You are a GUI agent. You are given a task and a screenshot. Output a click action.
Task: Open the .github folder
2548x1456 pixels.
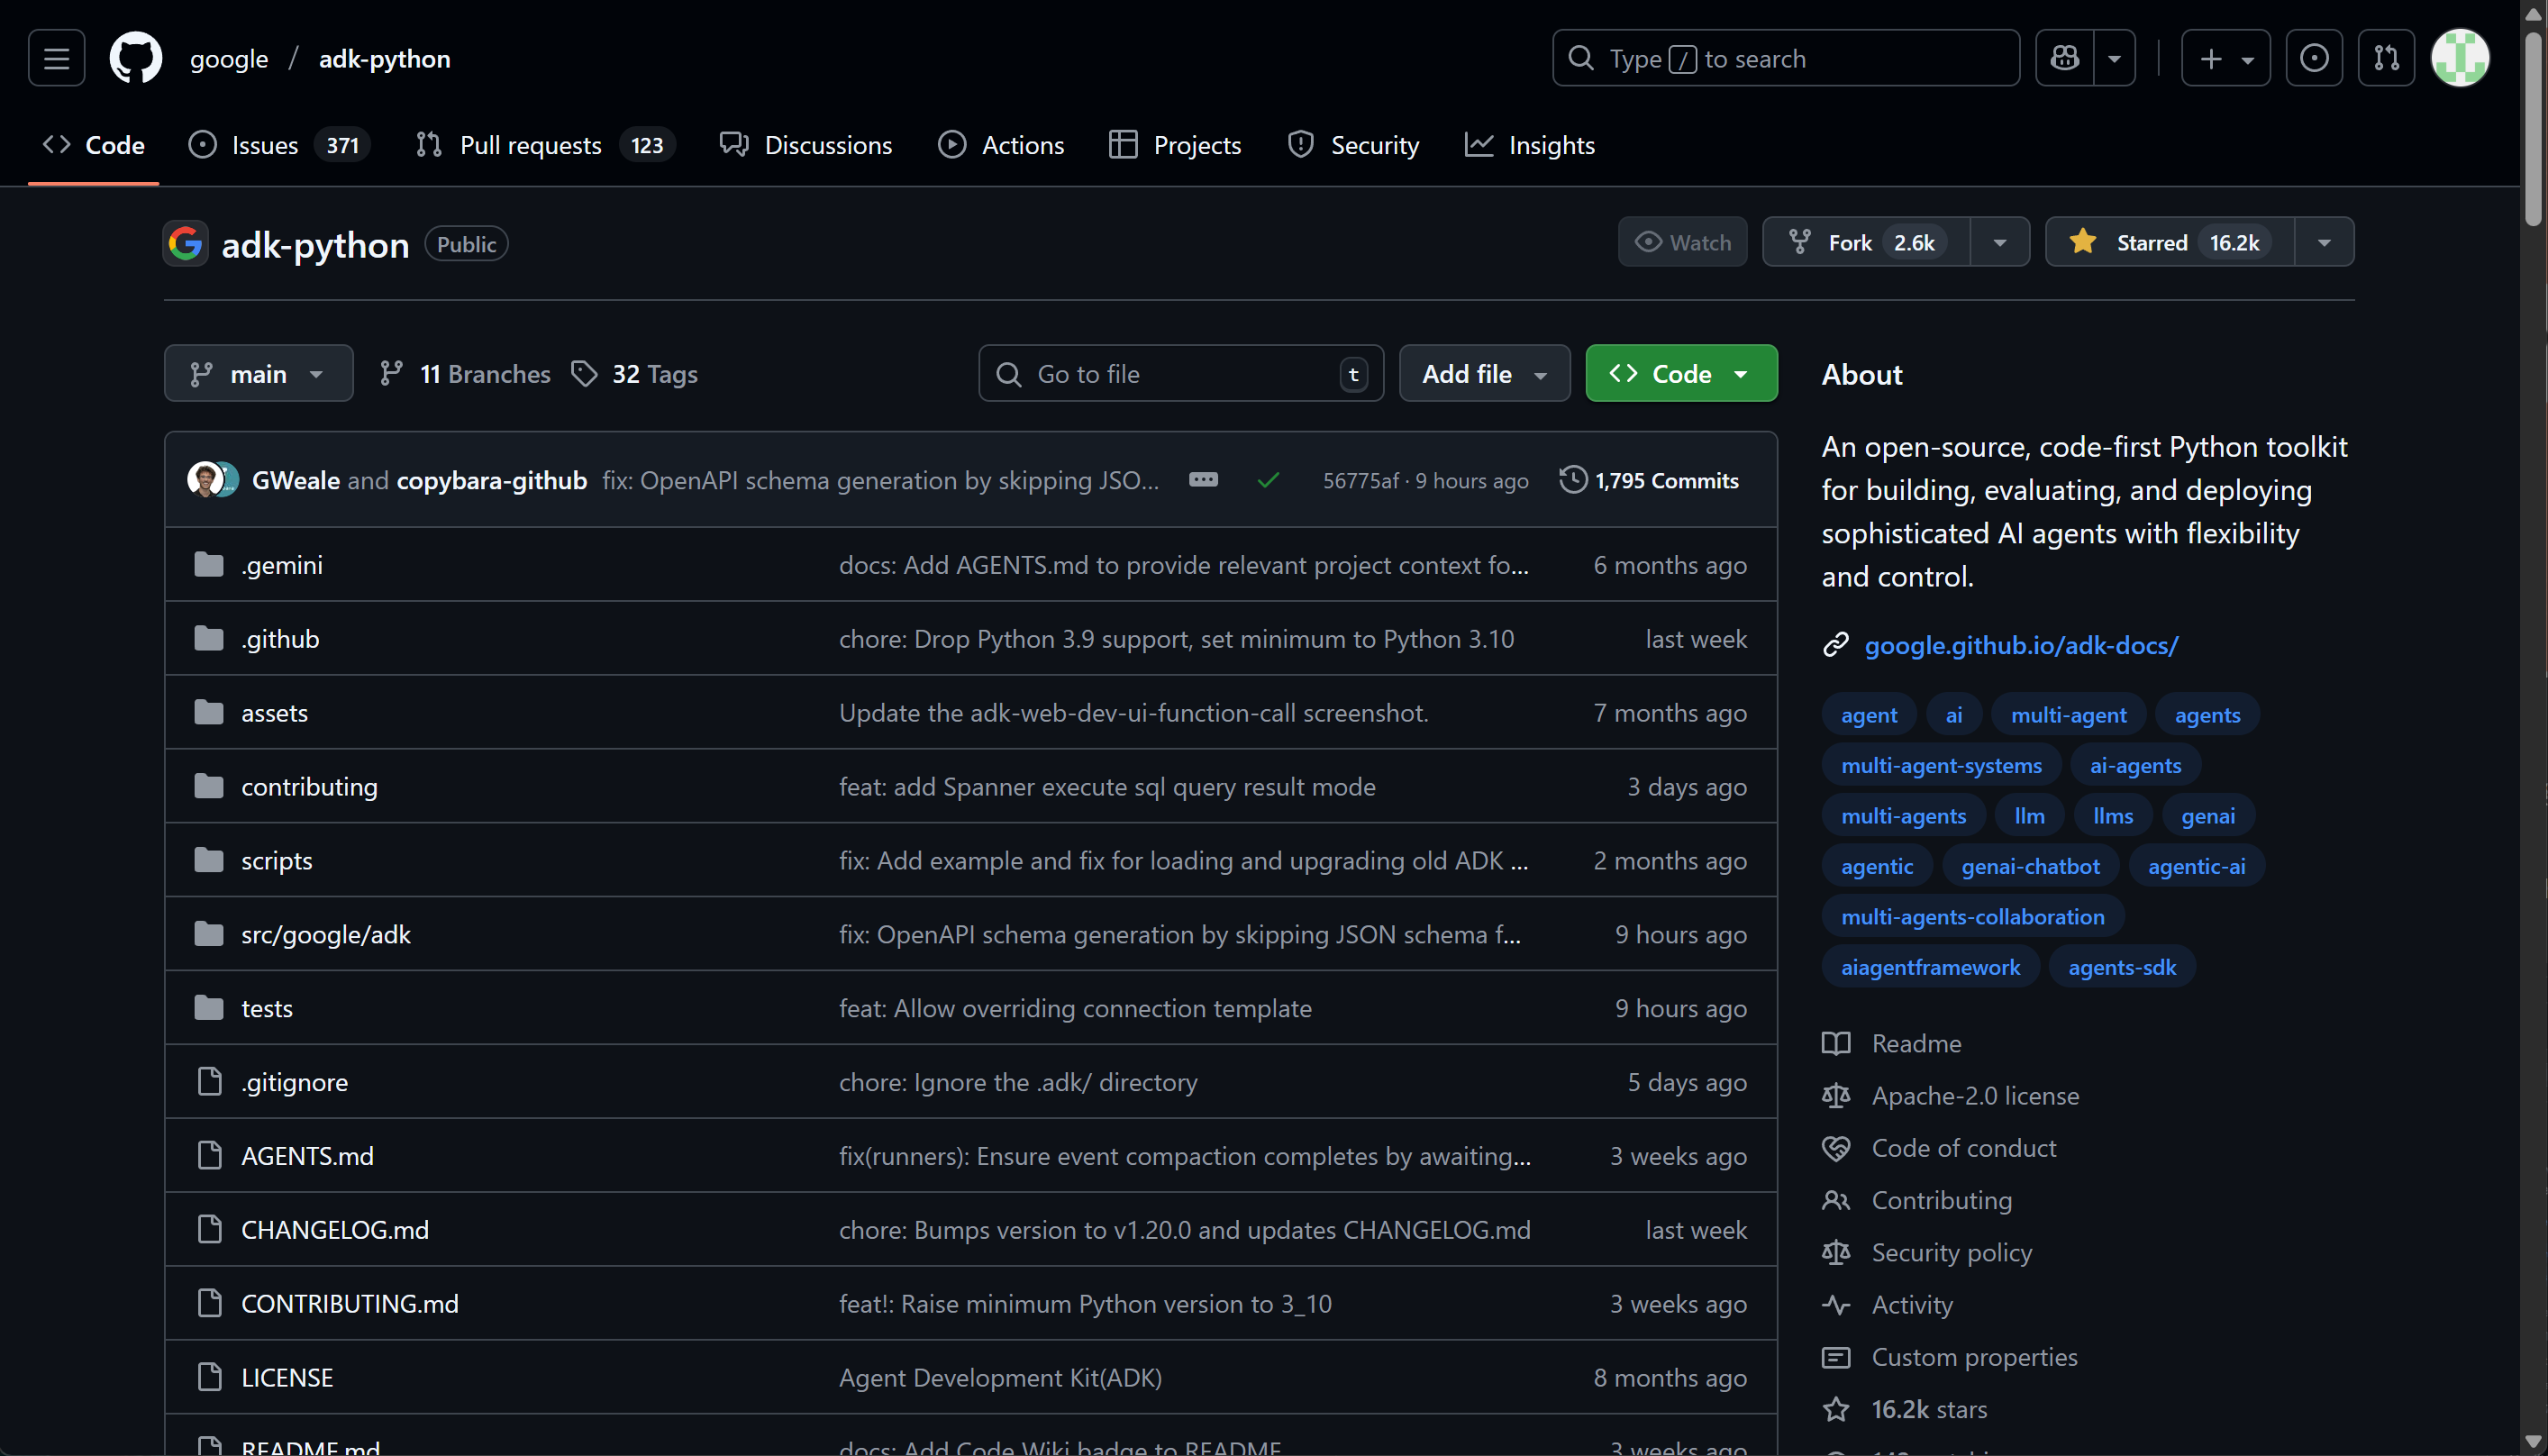point(280,639)
